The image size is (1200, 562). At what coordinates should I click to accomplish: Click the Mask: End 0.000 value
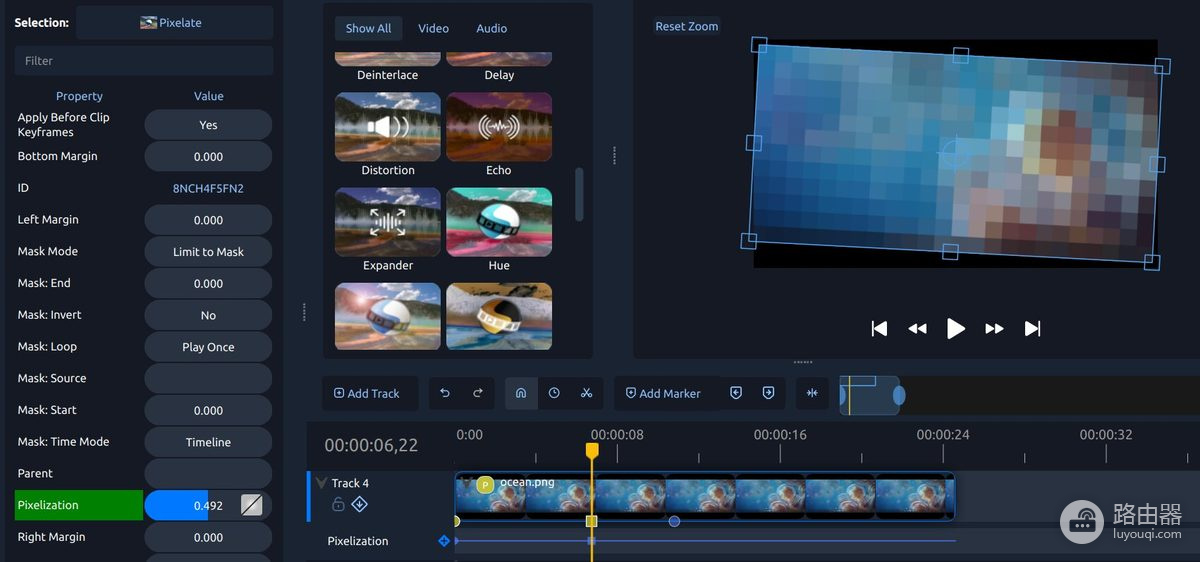(208, 283)
